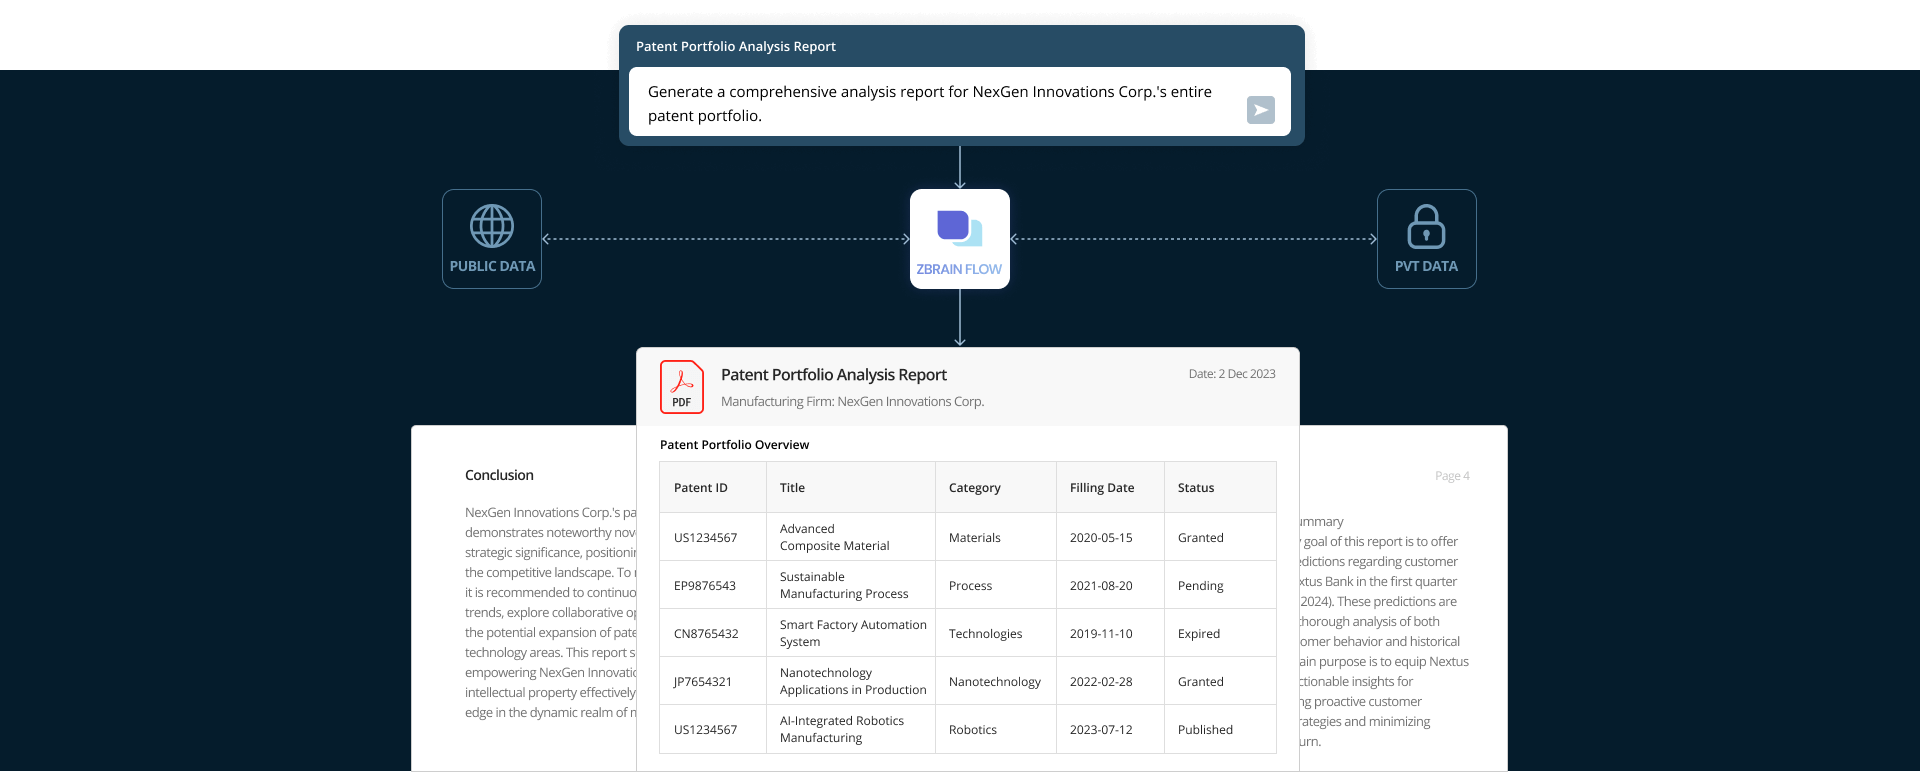Image resolution: width=1920 pixels, height=772 pixels.
Task: Click the Date: 2 Dec 2023 text
Action: click(x=1232, y=374)
